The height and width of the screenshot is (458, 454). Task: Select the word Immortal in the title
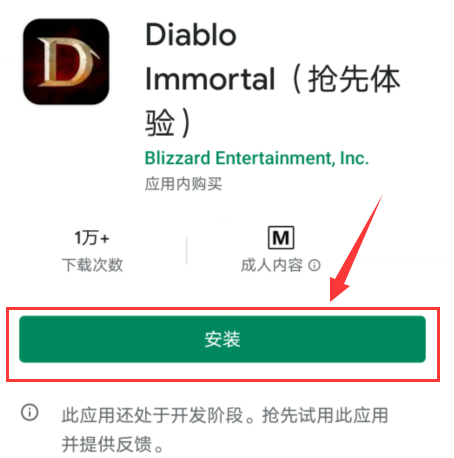[x=210, y=79]
